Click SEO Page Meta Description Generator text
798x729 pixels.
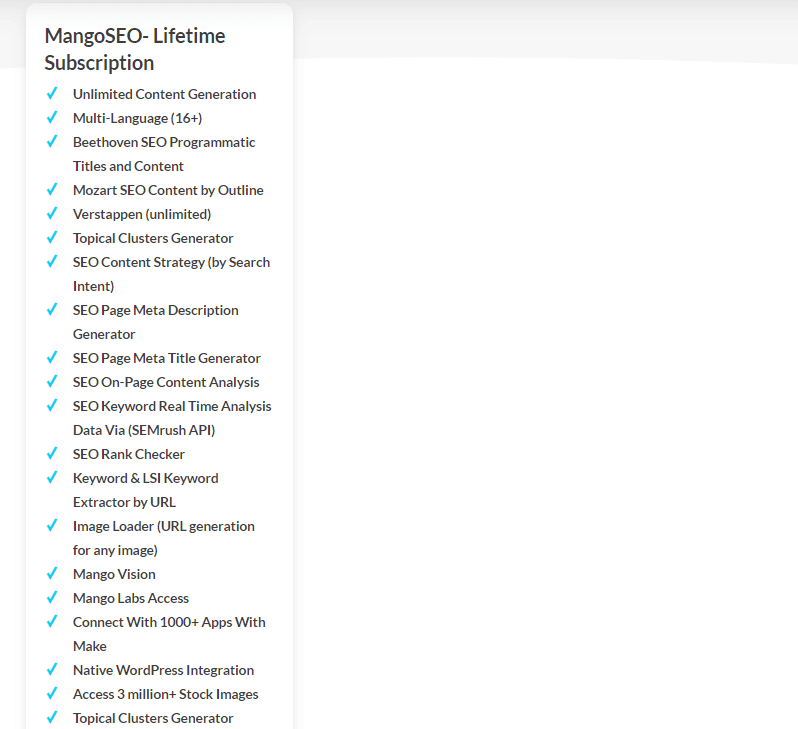pyautogui.click(x=156, y=322)
